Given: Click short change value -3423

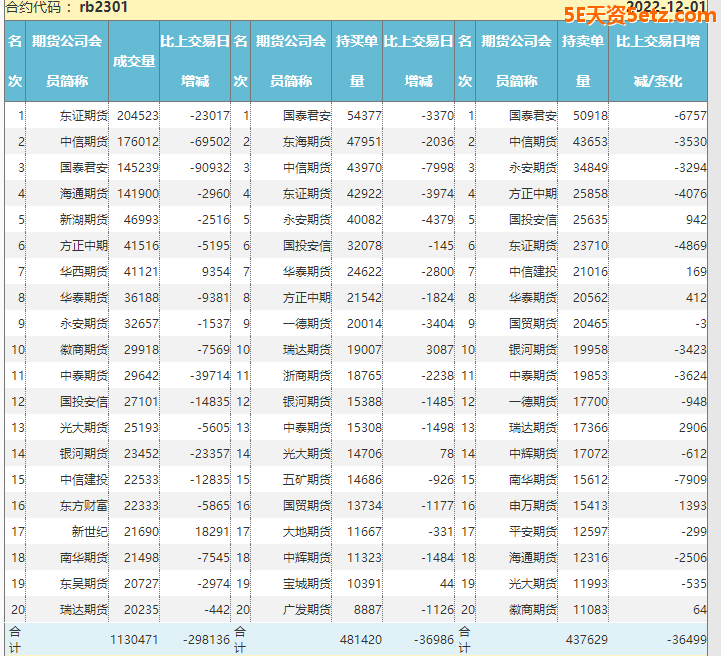Looking at the screenshot, I should coord(690,350).
